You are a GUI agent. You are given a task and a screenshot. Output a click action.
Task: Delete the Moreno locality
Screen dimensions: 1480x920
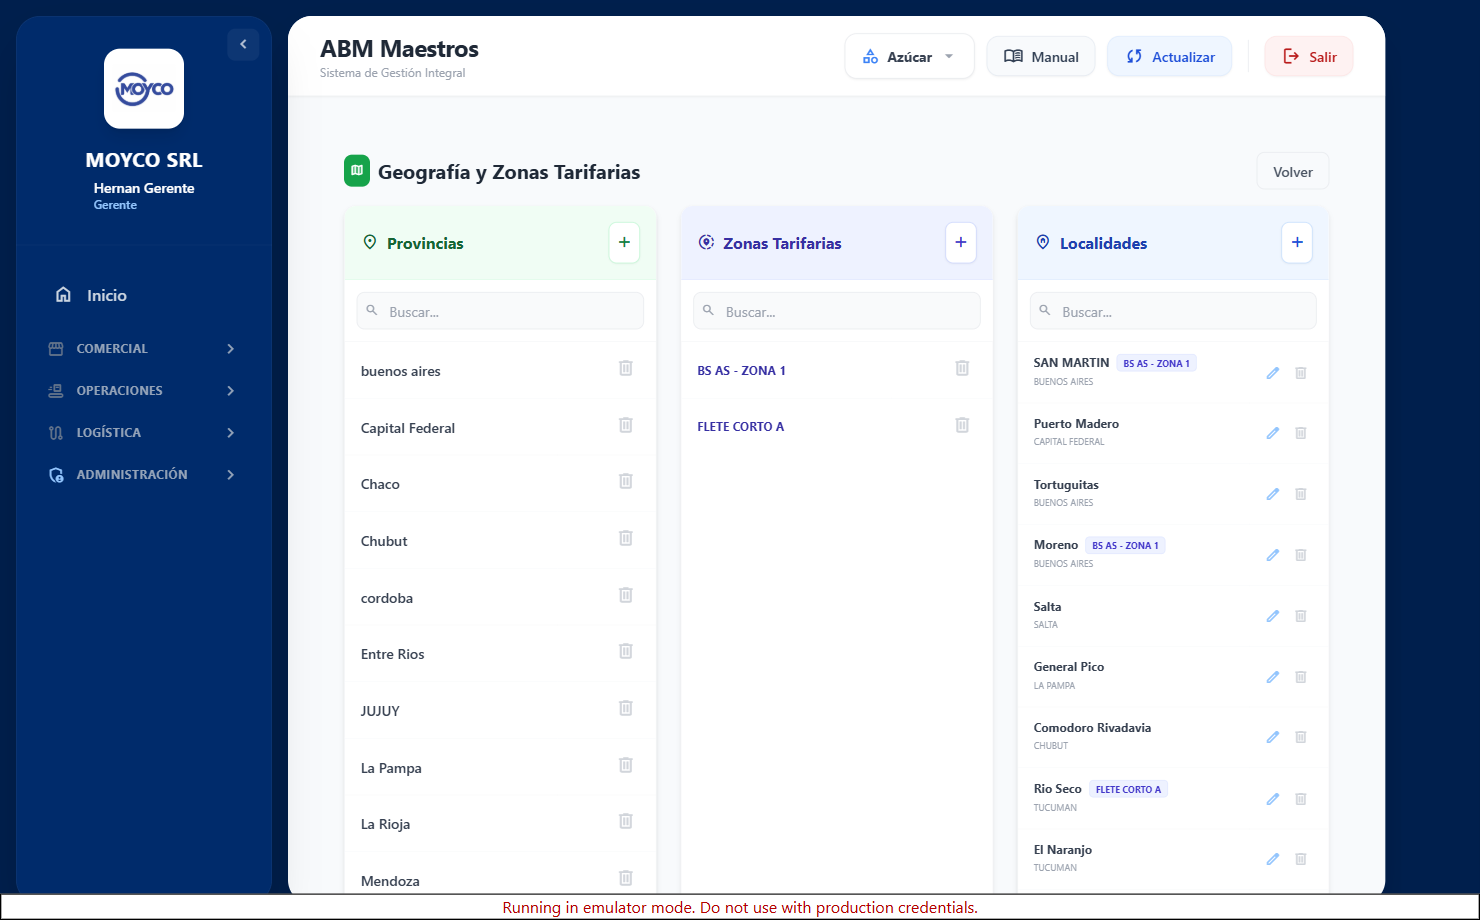click(1301, 555)
